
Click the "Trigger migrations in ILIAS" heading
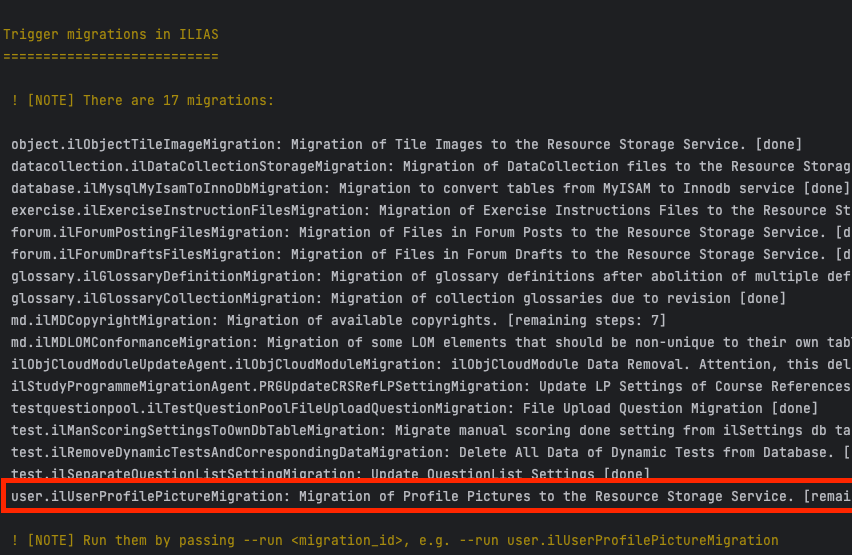point(111,35)
